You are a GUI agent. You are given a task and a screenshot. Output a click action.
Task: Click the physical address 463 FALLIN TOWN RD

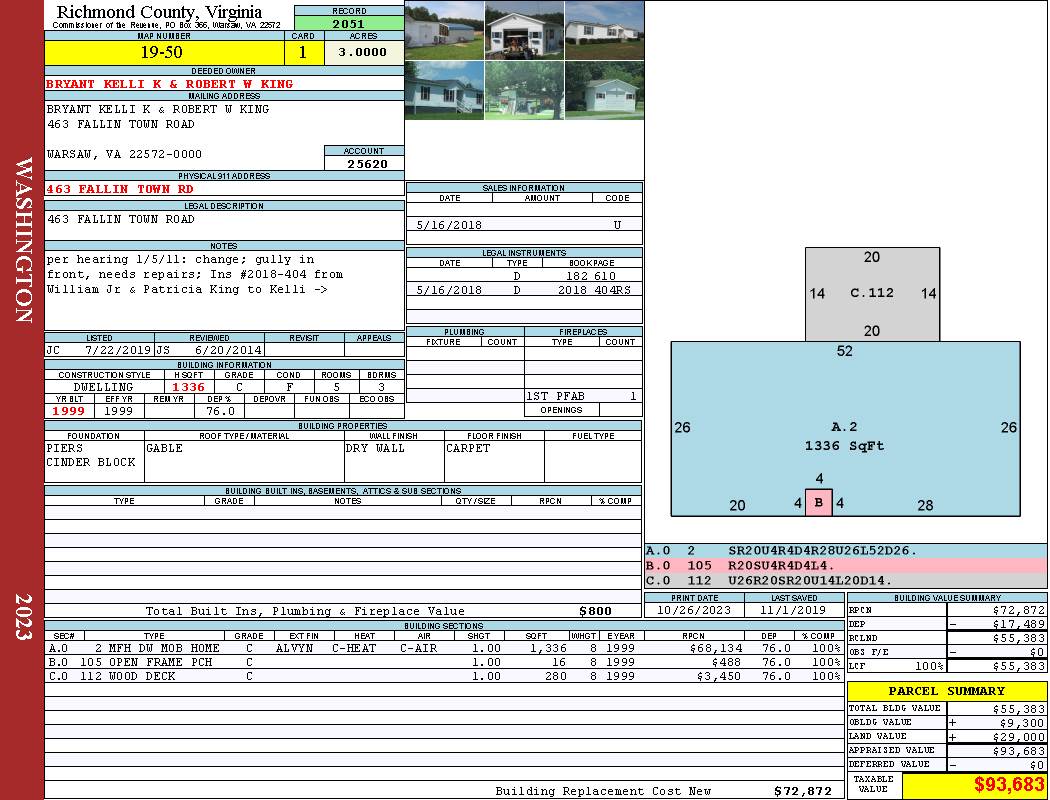[120, 189]
